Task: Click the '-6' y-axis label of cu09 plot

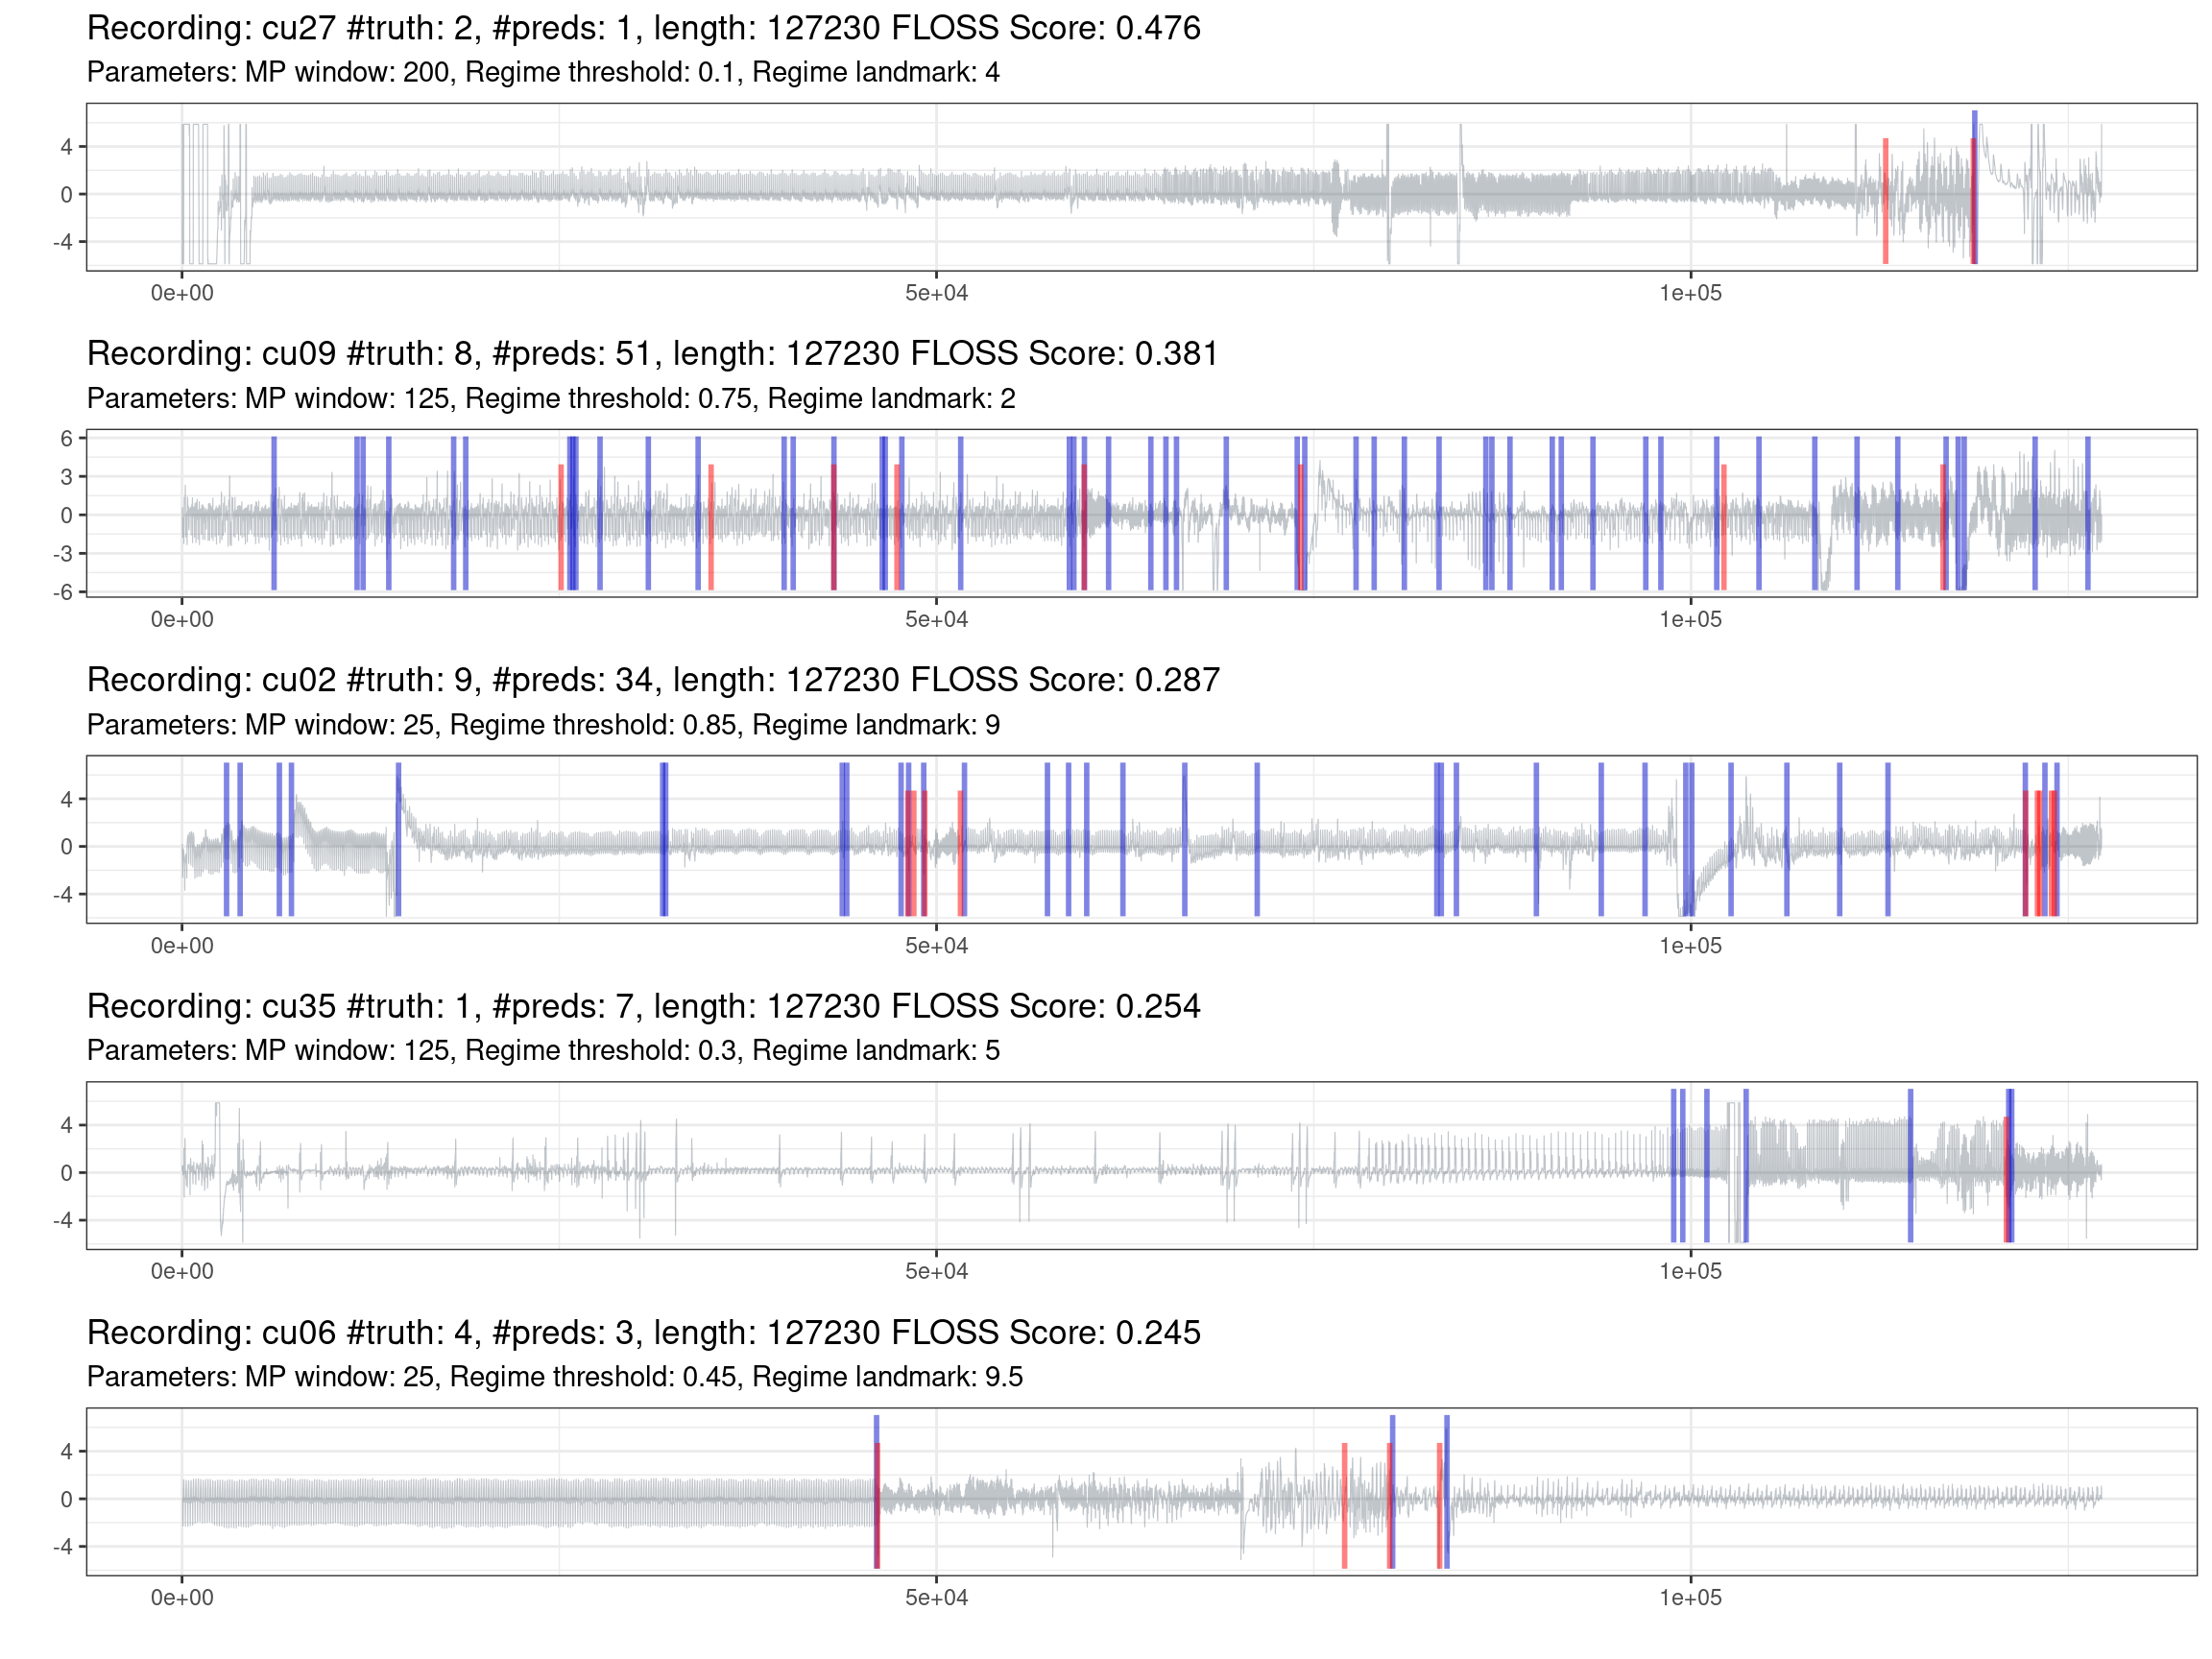Action: (63, 593)
